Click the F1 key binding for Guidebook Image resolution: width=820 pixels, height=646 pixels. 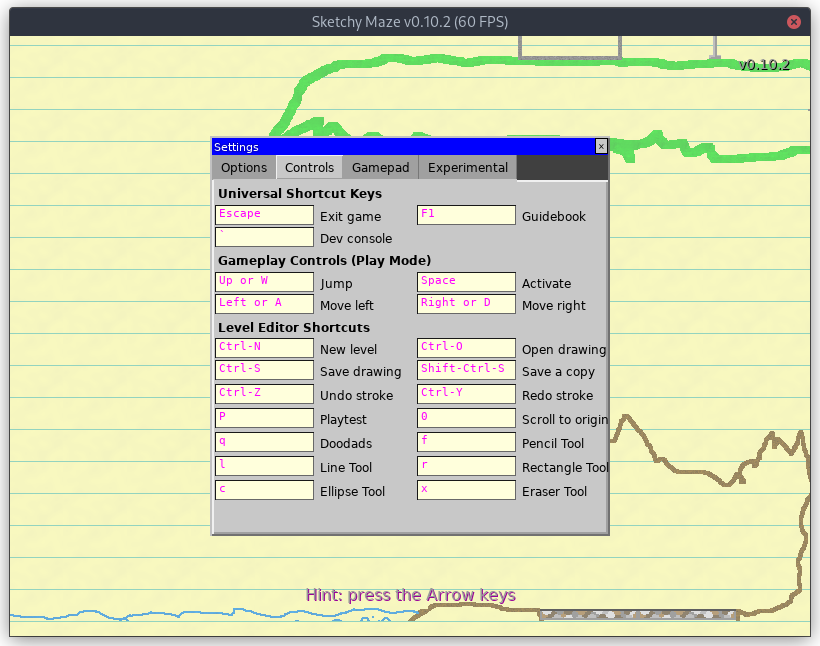[x=466, y=215]
